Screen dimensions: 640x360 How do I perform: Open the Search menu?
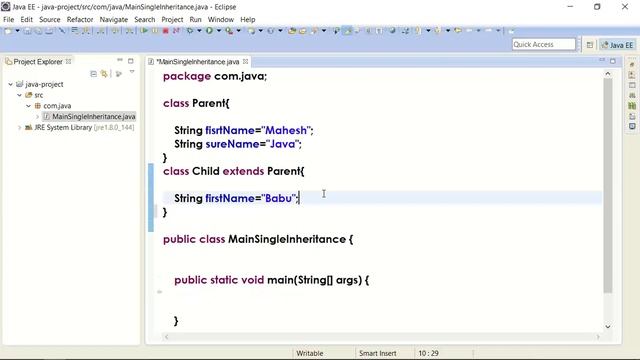point(145,20)
